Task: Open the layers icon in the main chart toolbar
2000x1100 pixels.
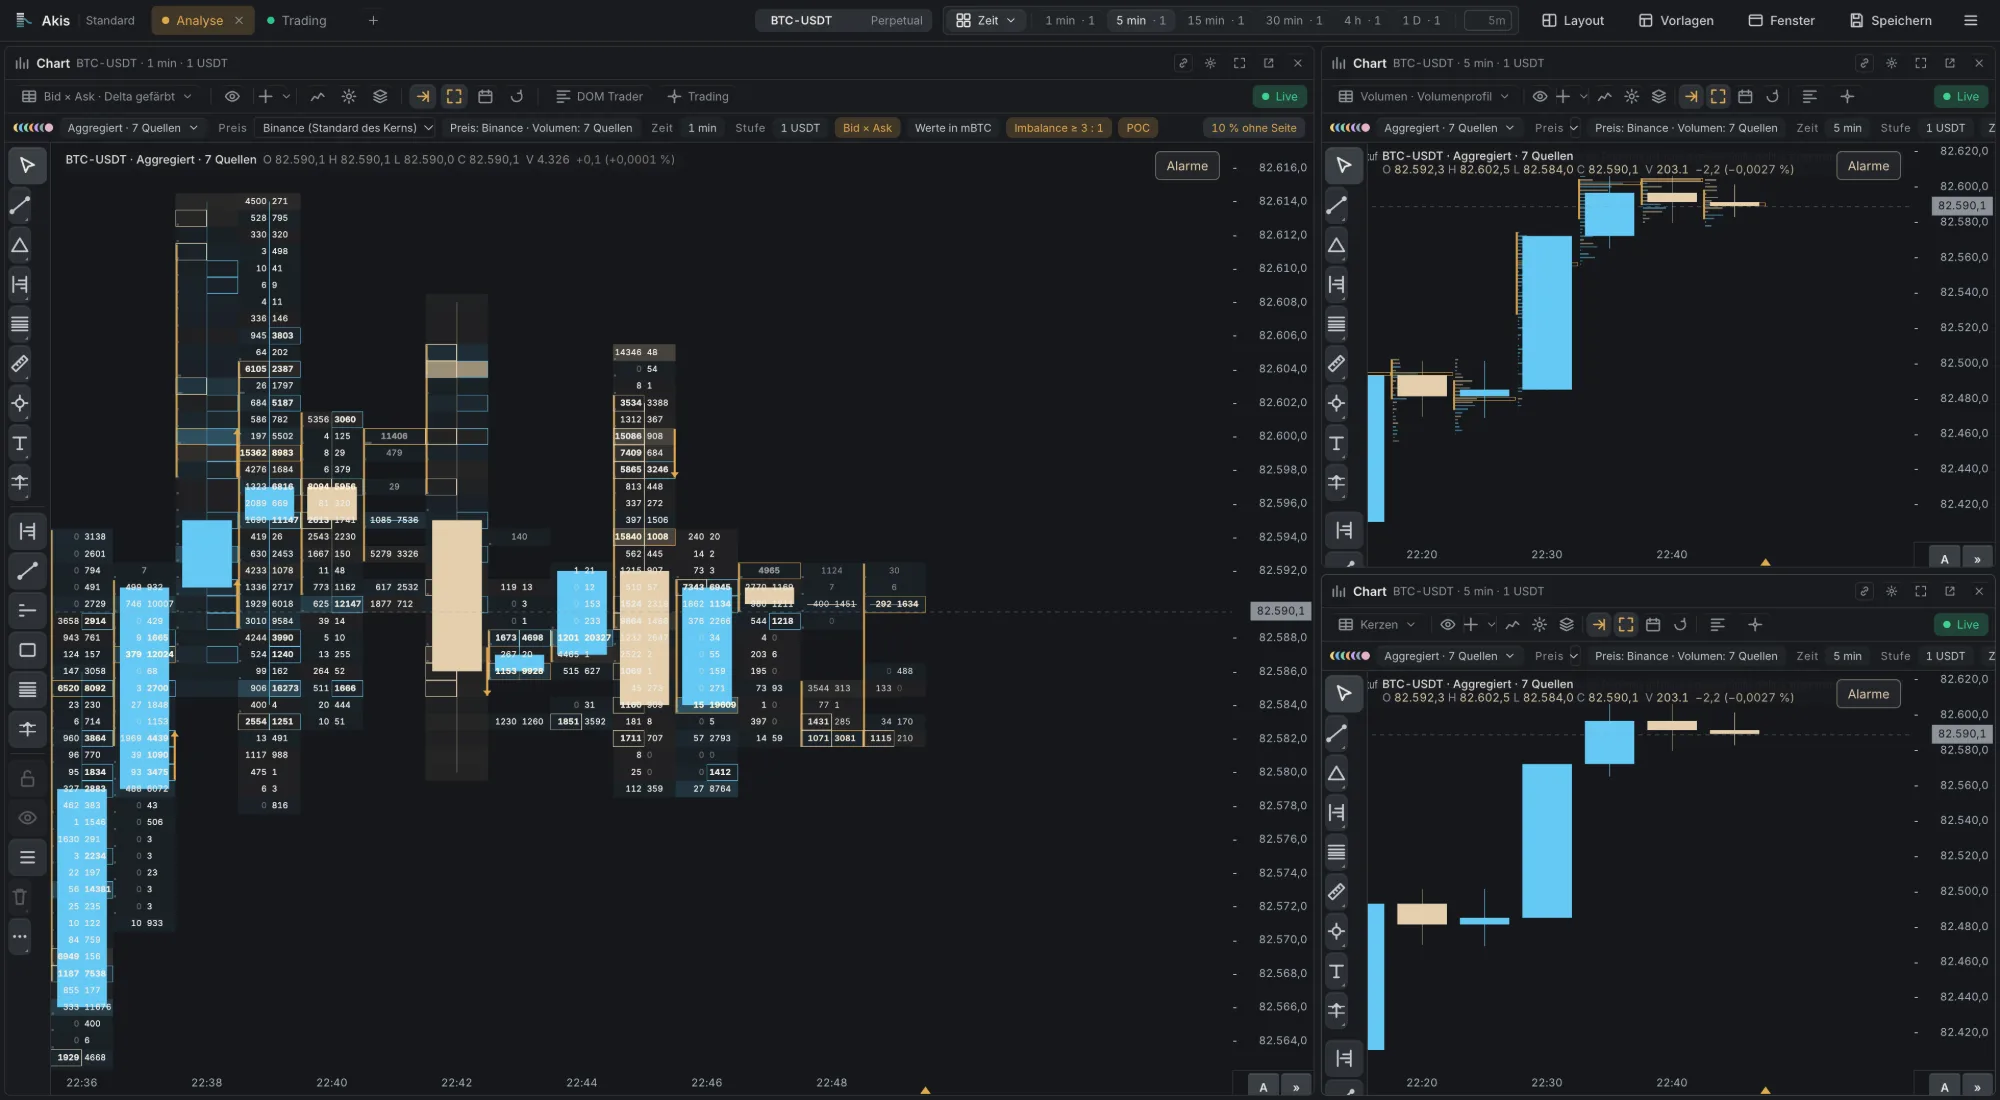Action: [x=380, y=97]
